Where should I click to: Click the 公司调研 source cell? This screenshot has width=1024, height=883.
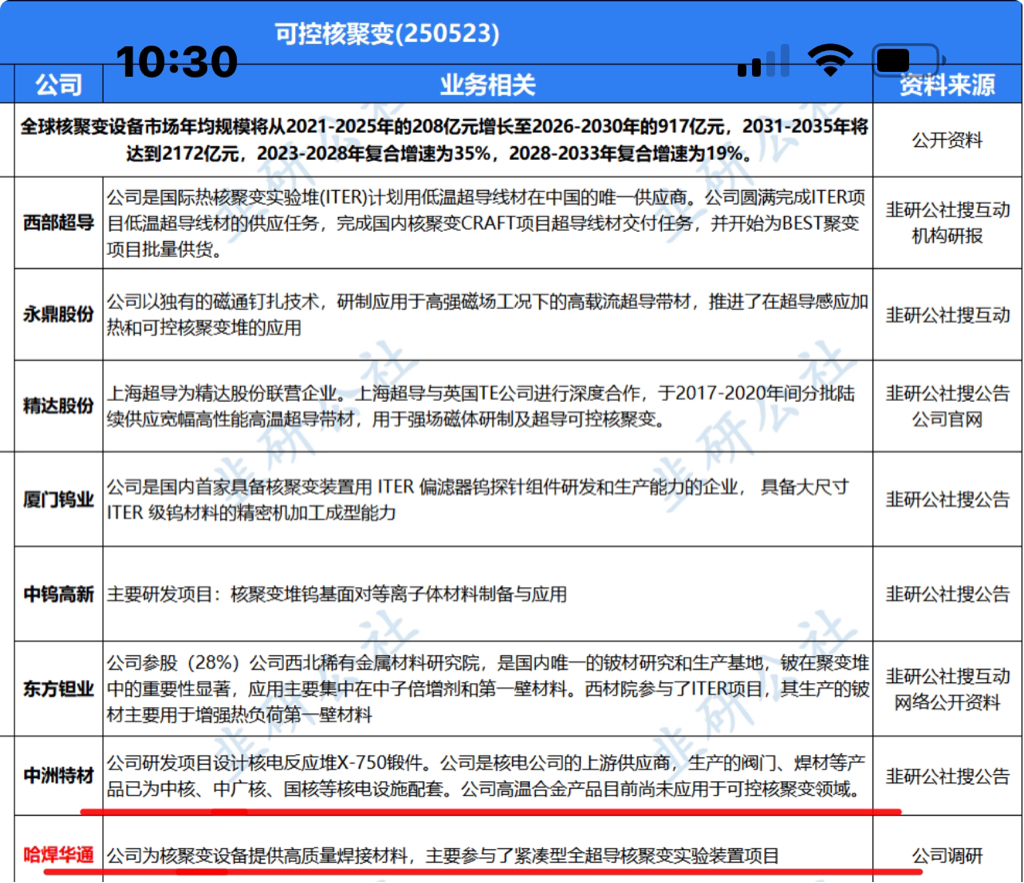[947, 856]
